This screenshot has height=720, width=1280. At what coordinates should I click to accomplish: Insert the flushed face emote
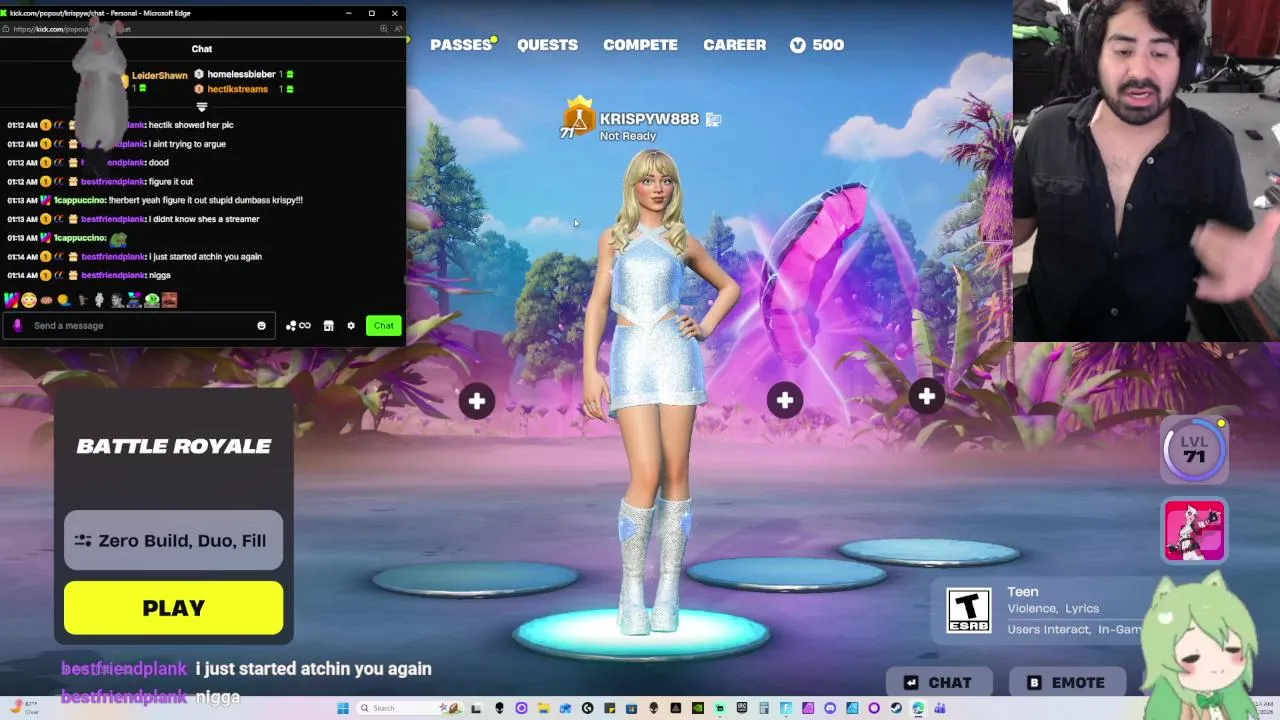(28, 300)
